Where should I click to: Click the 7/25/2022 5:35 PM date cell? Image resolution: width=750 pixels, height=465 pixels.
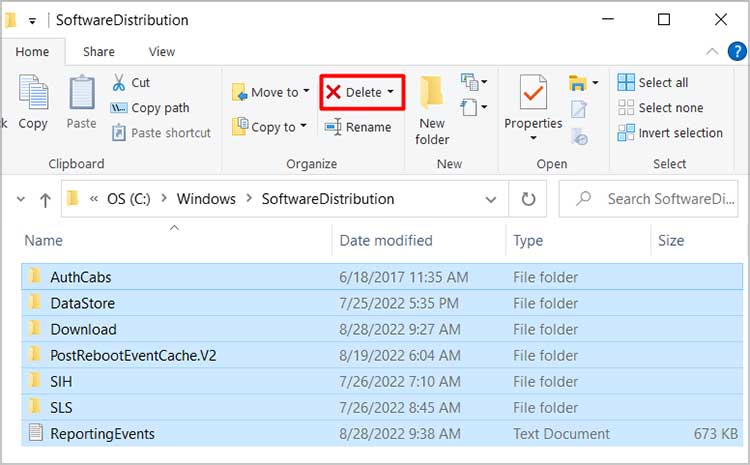coord(398,303)
